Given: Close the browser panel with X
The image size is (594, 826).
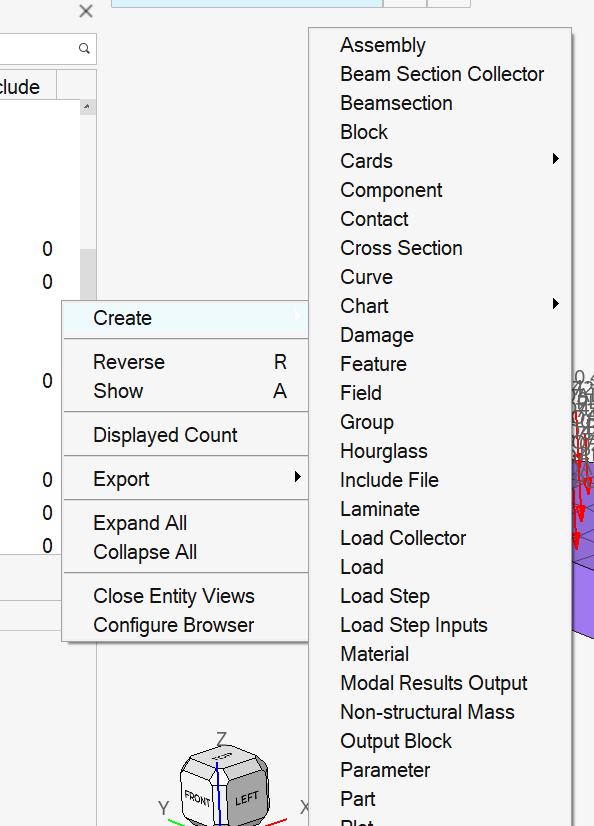Looking at the screenshot, I should click(x=86, y=11).
